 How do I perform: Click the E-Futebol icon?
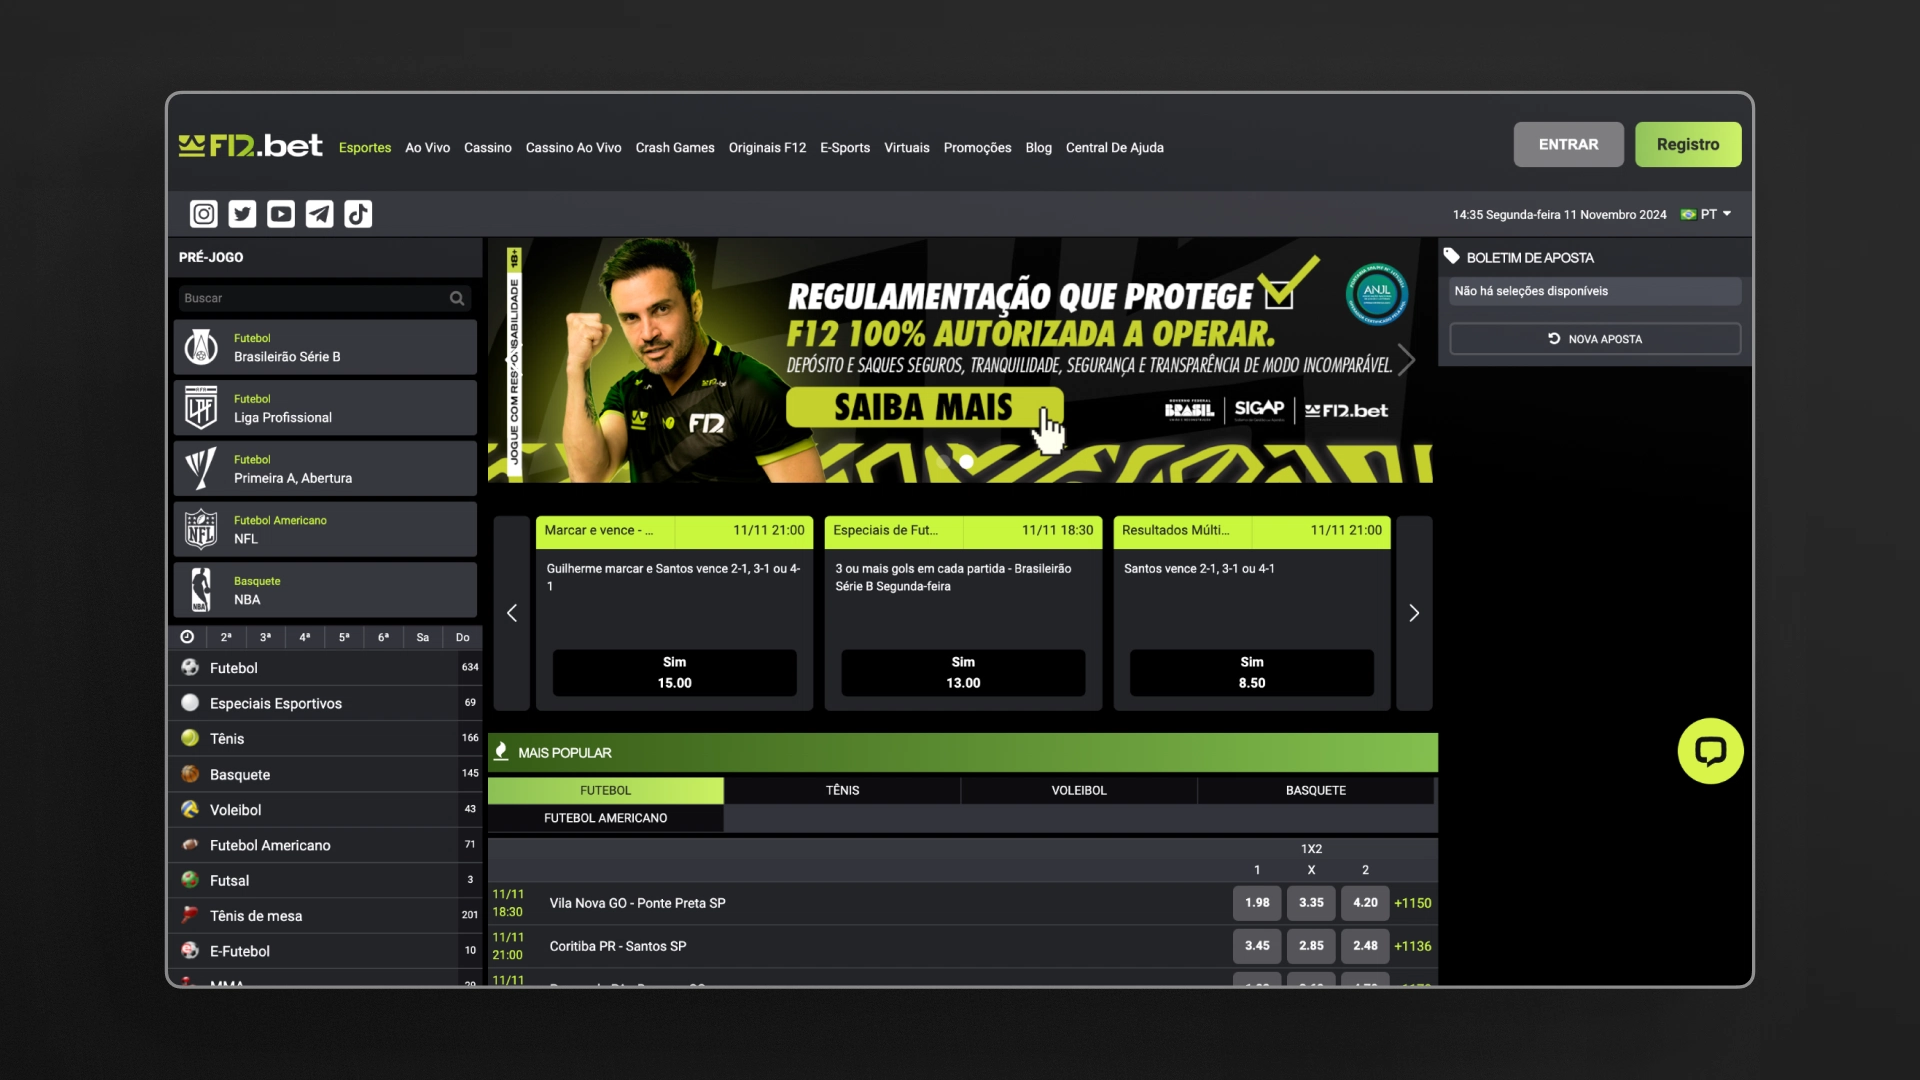click(190, 951)
